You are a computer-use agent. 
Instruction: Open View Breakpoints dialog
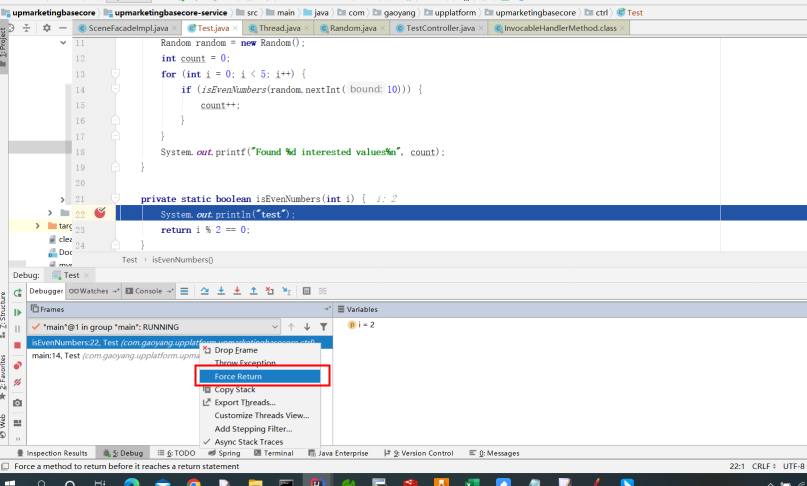click(x=17, y=366)
